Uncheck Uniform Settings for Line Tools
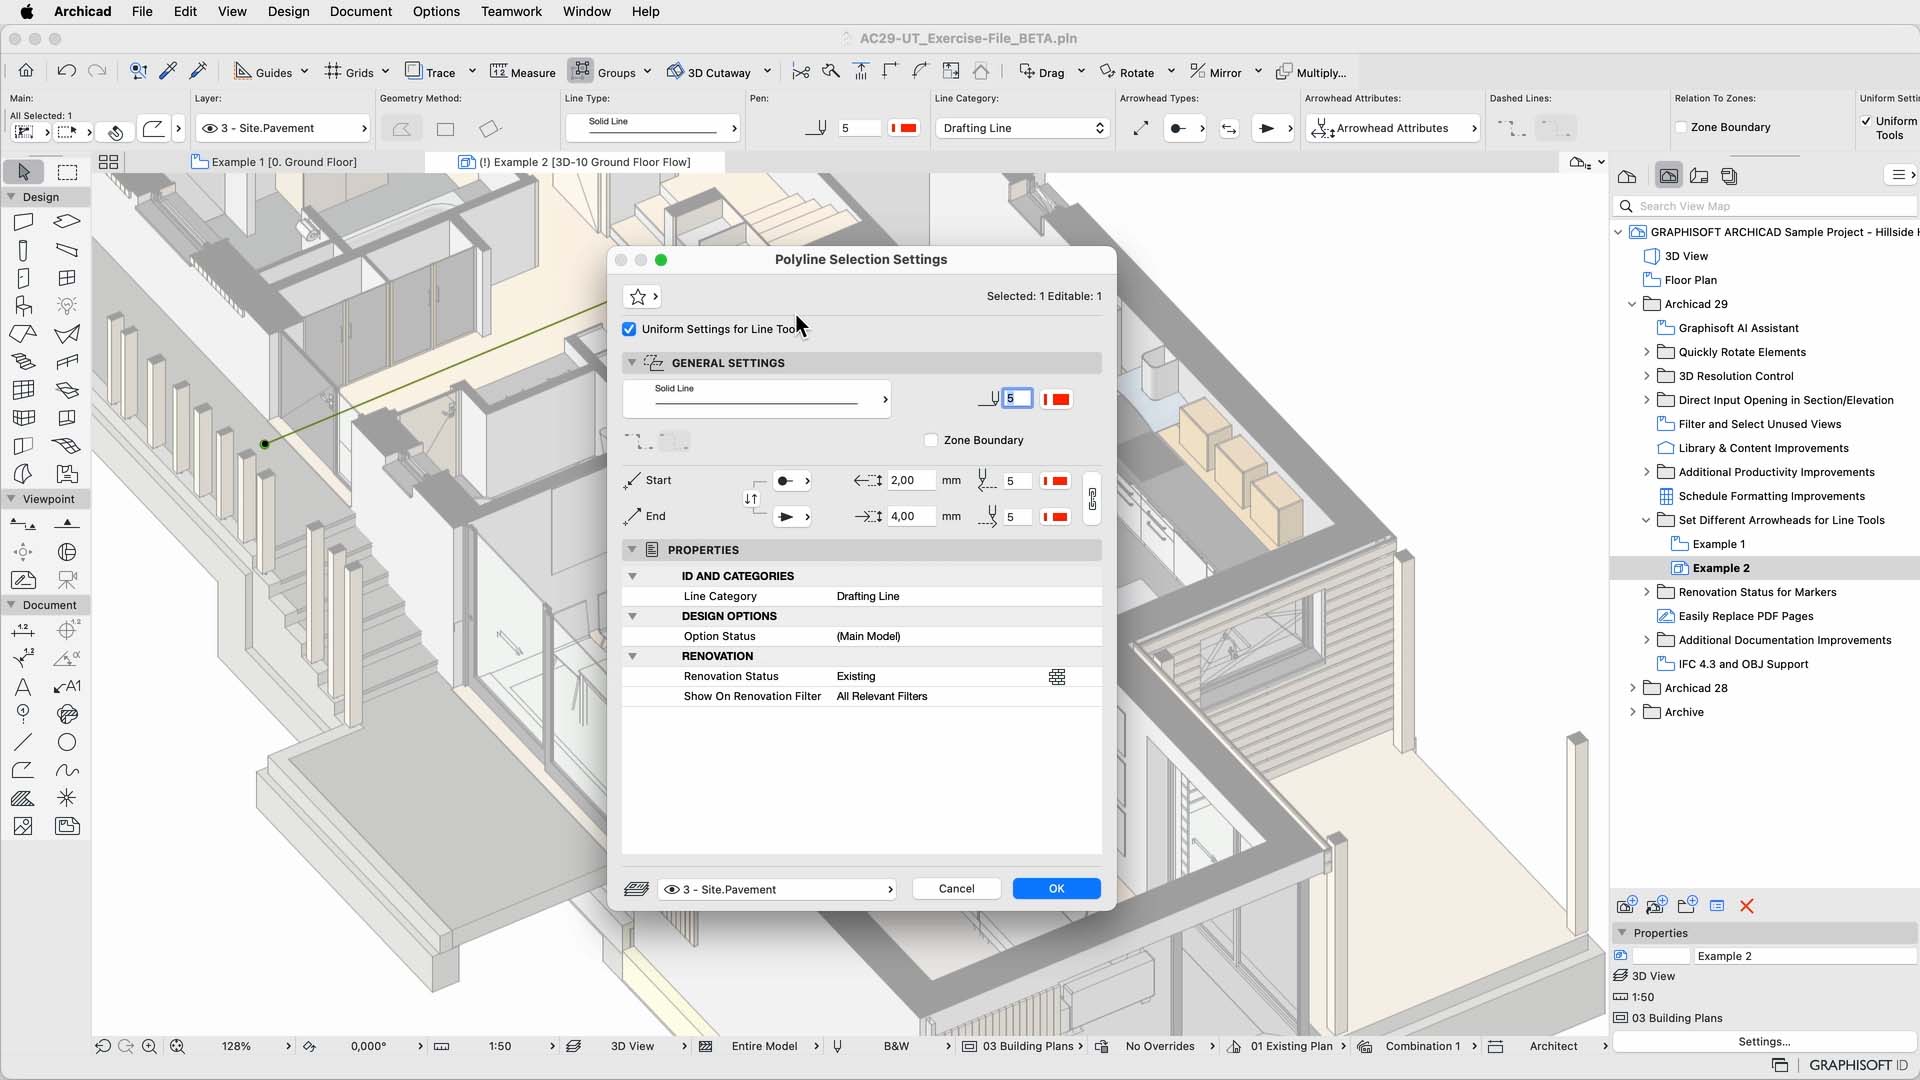 click(629, 329)
